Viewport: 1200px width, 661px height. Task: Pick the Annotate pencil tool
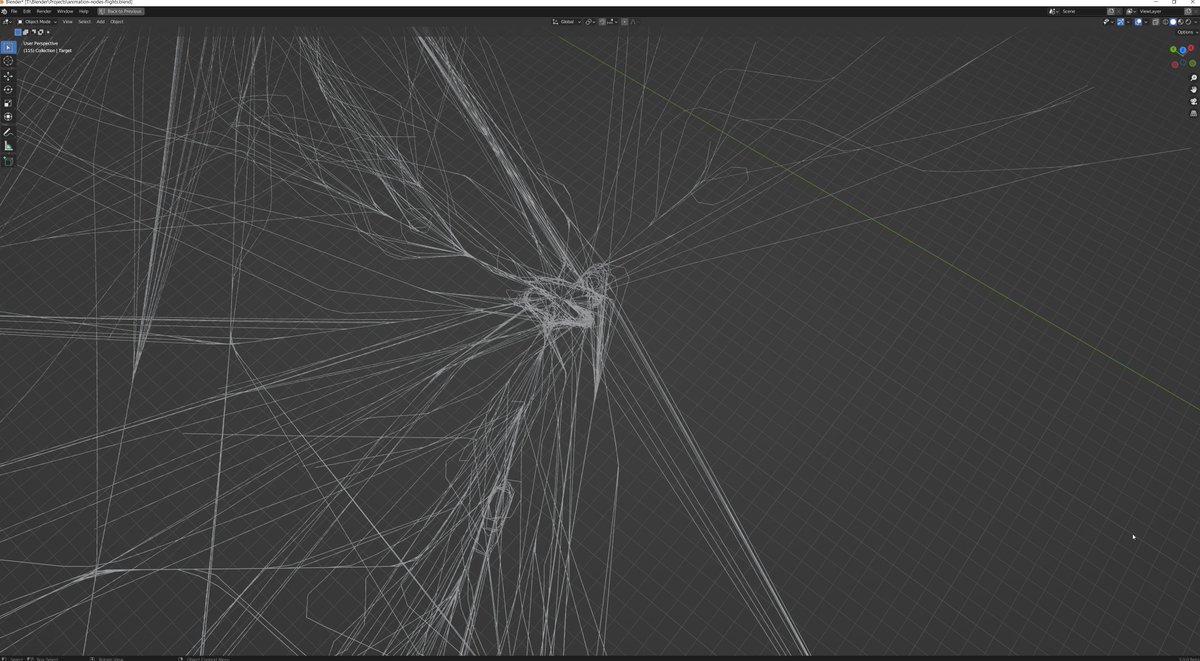point(8,132)
